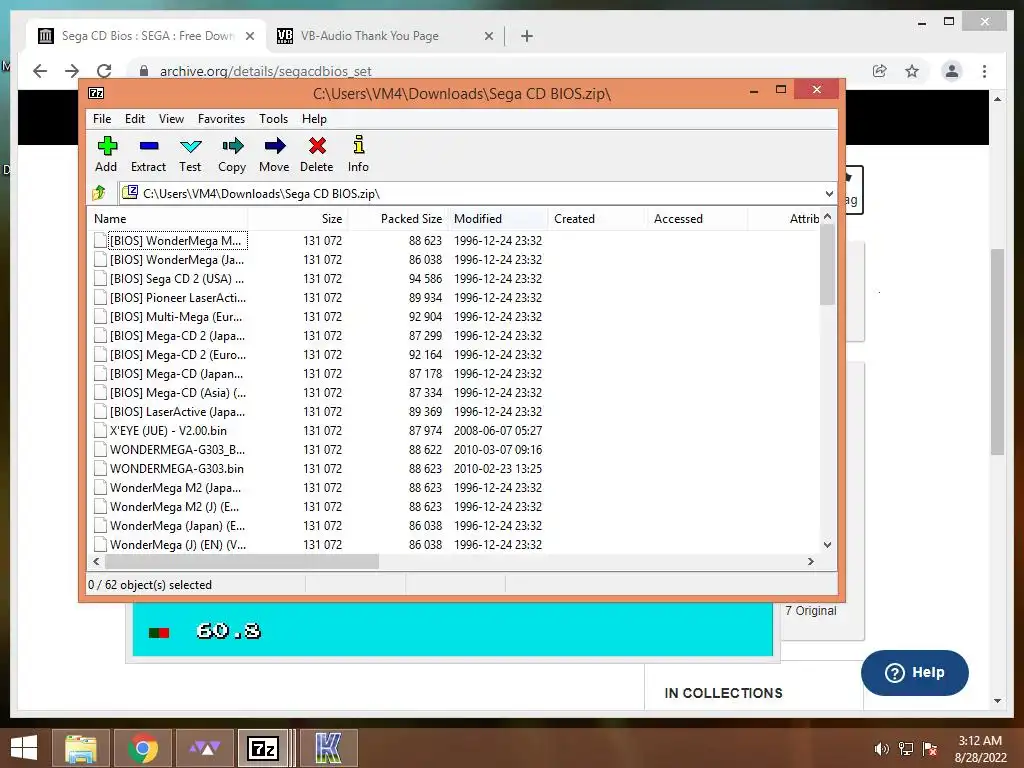The height and width of the screenshot is (768, 1024).
Task: Click the red Delete toolbar icon
Action: pos(317,154)
